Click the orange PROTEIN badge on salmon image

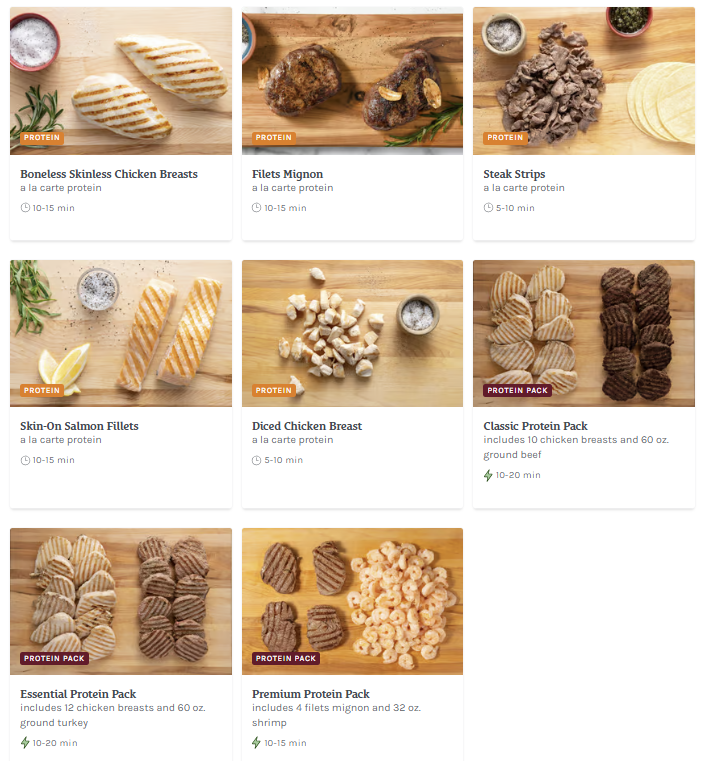coord(42,390)
